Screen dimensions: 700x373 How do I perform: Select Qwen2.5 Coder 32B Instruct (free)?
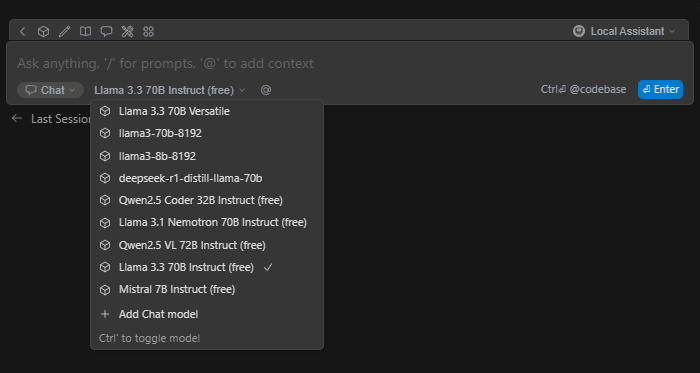[207, 201]
